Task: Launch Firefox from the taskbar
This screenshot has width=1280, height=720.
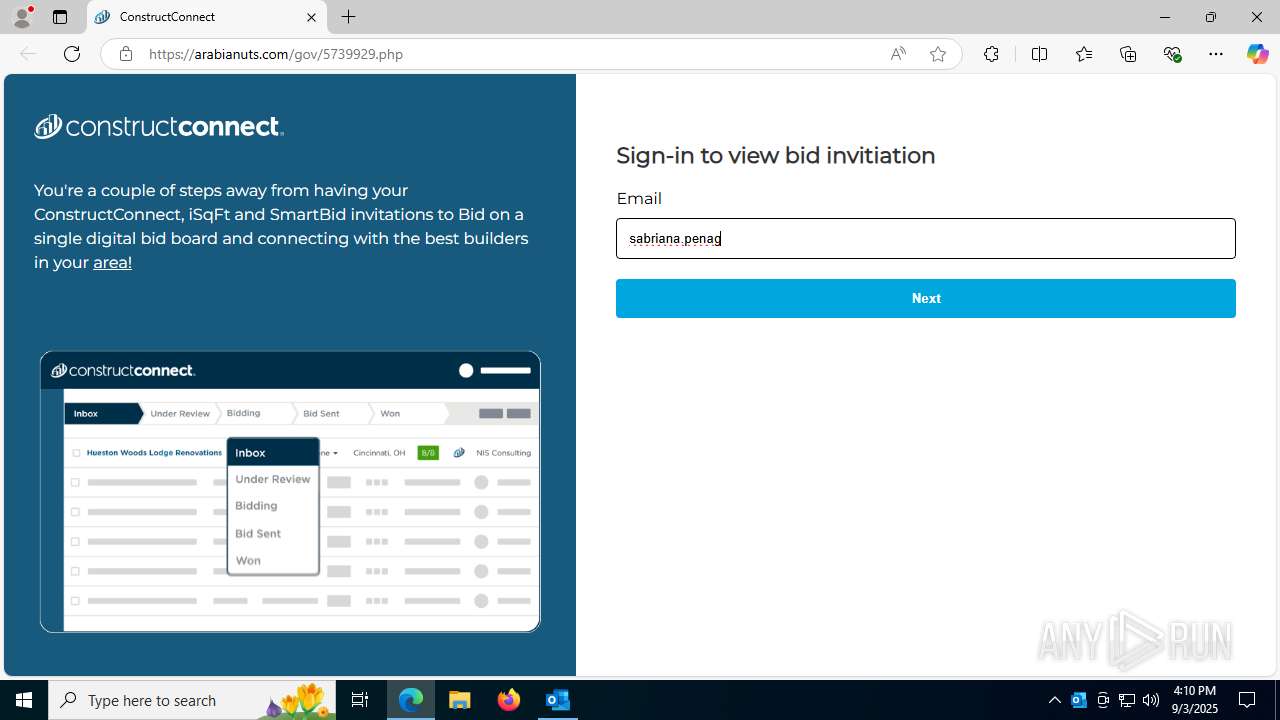Action: pyautogui.click(x=509, y=700)
